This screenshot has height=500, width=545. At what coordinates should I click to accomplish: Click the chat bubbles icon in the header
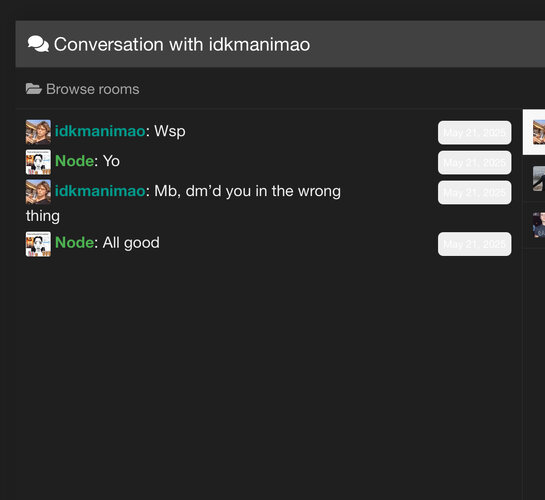pos(38,44)
